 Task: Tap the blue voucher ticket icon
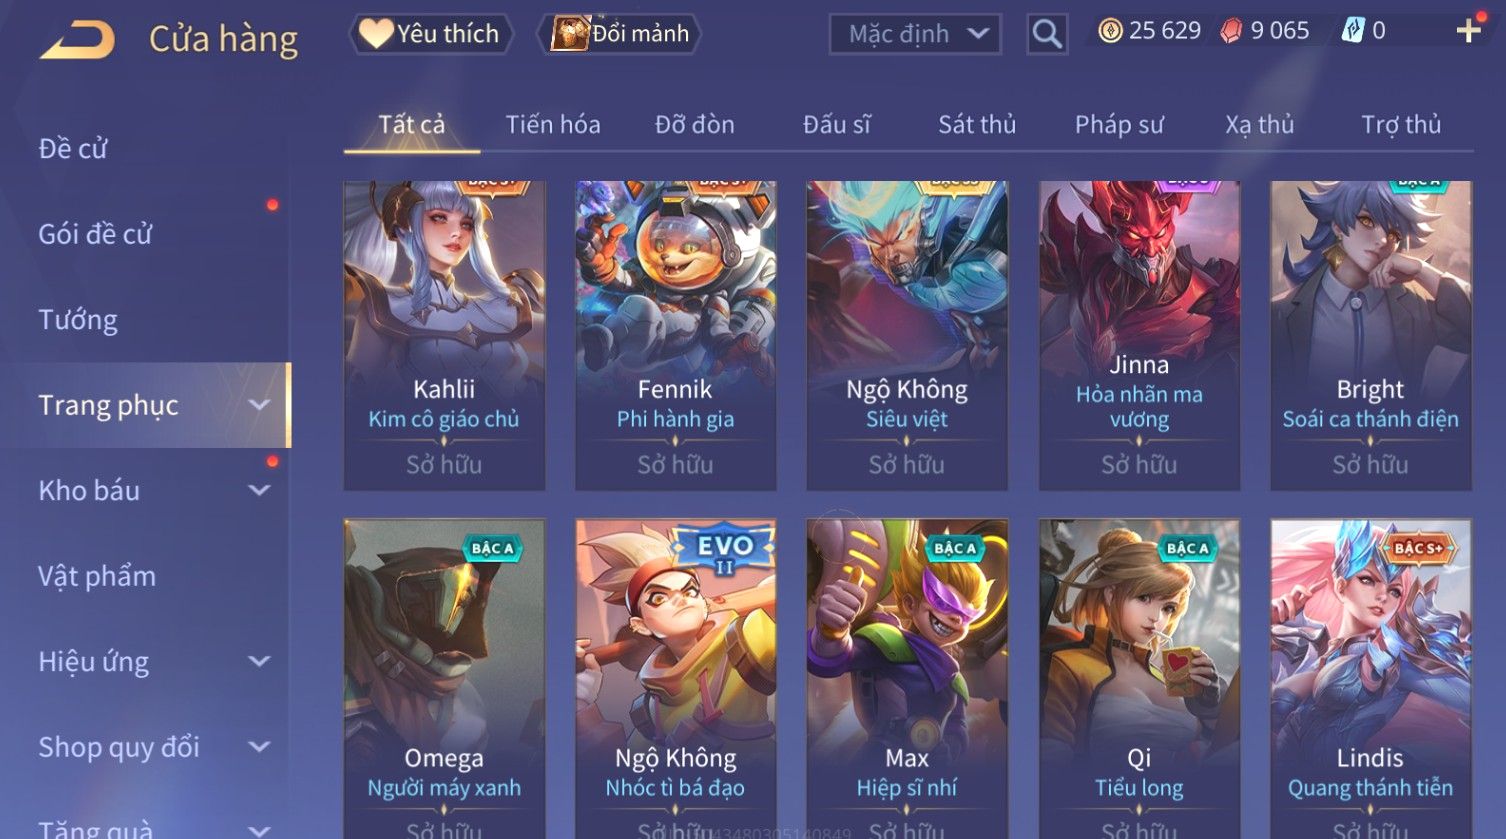1352,32
